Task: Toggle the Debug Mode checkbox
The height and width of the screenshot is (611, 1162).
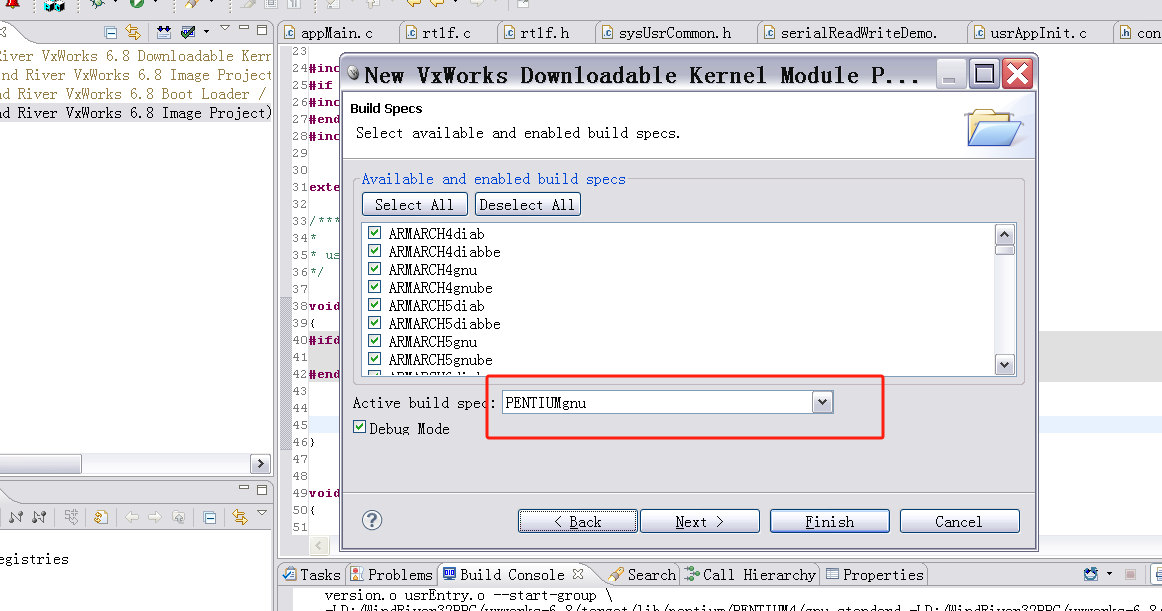Action: pyautogui.click(x=359, y=427)
